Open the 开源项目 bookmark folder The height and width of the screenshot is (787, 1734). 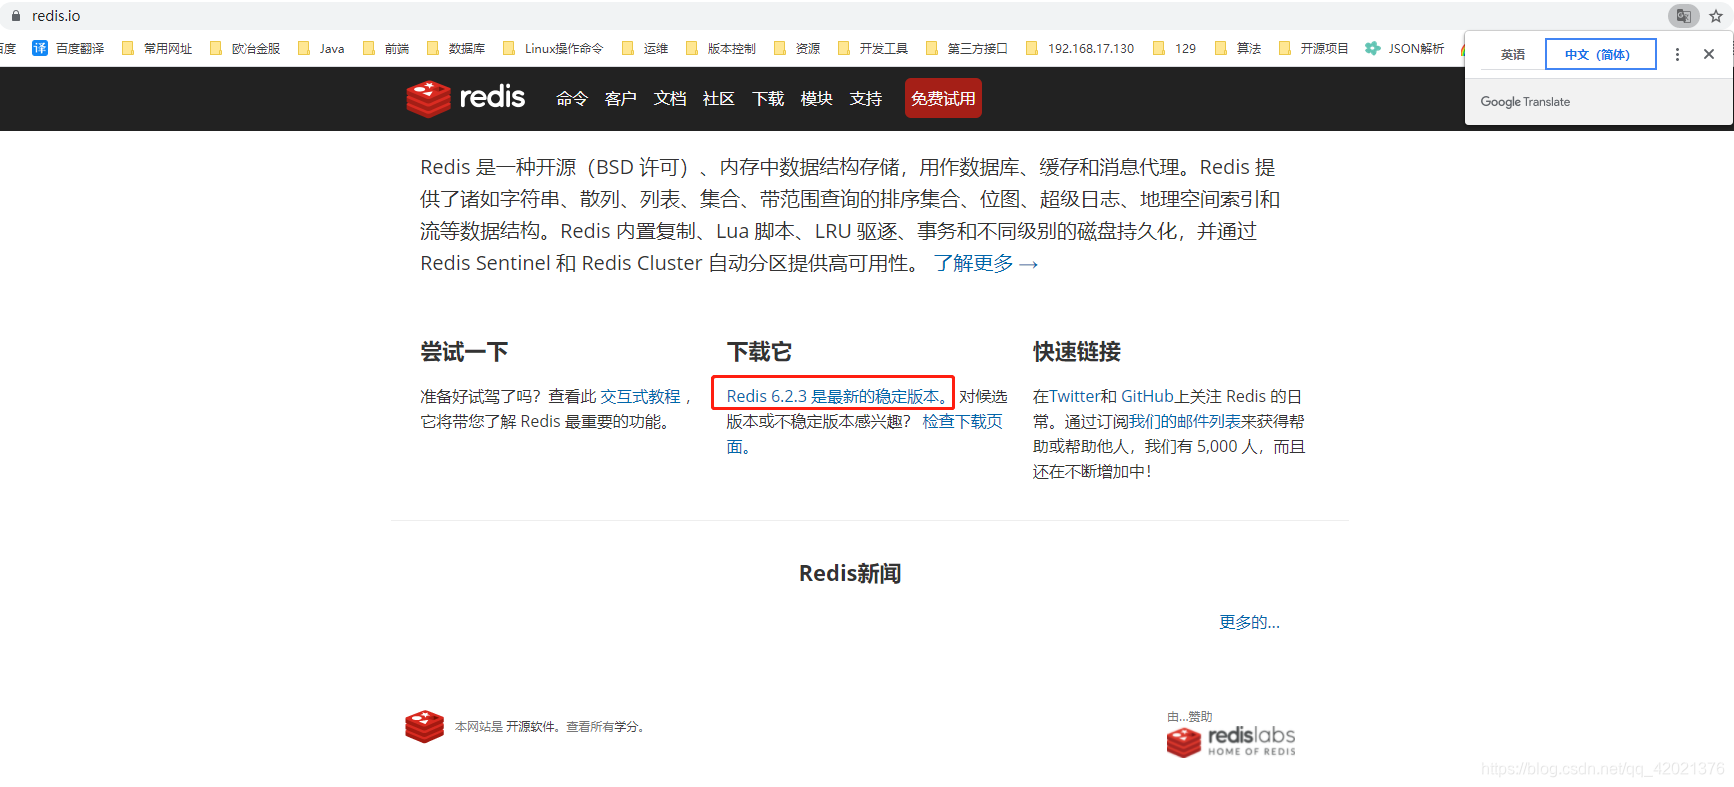(x=1314, y=48)
